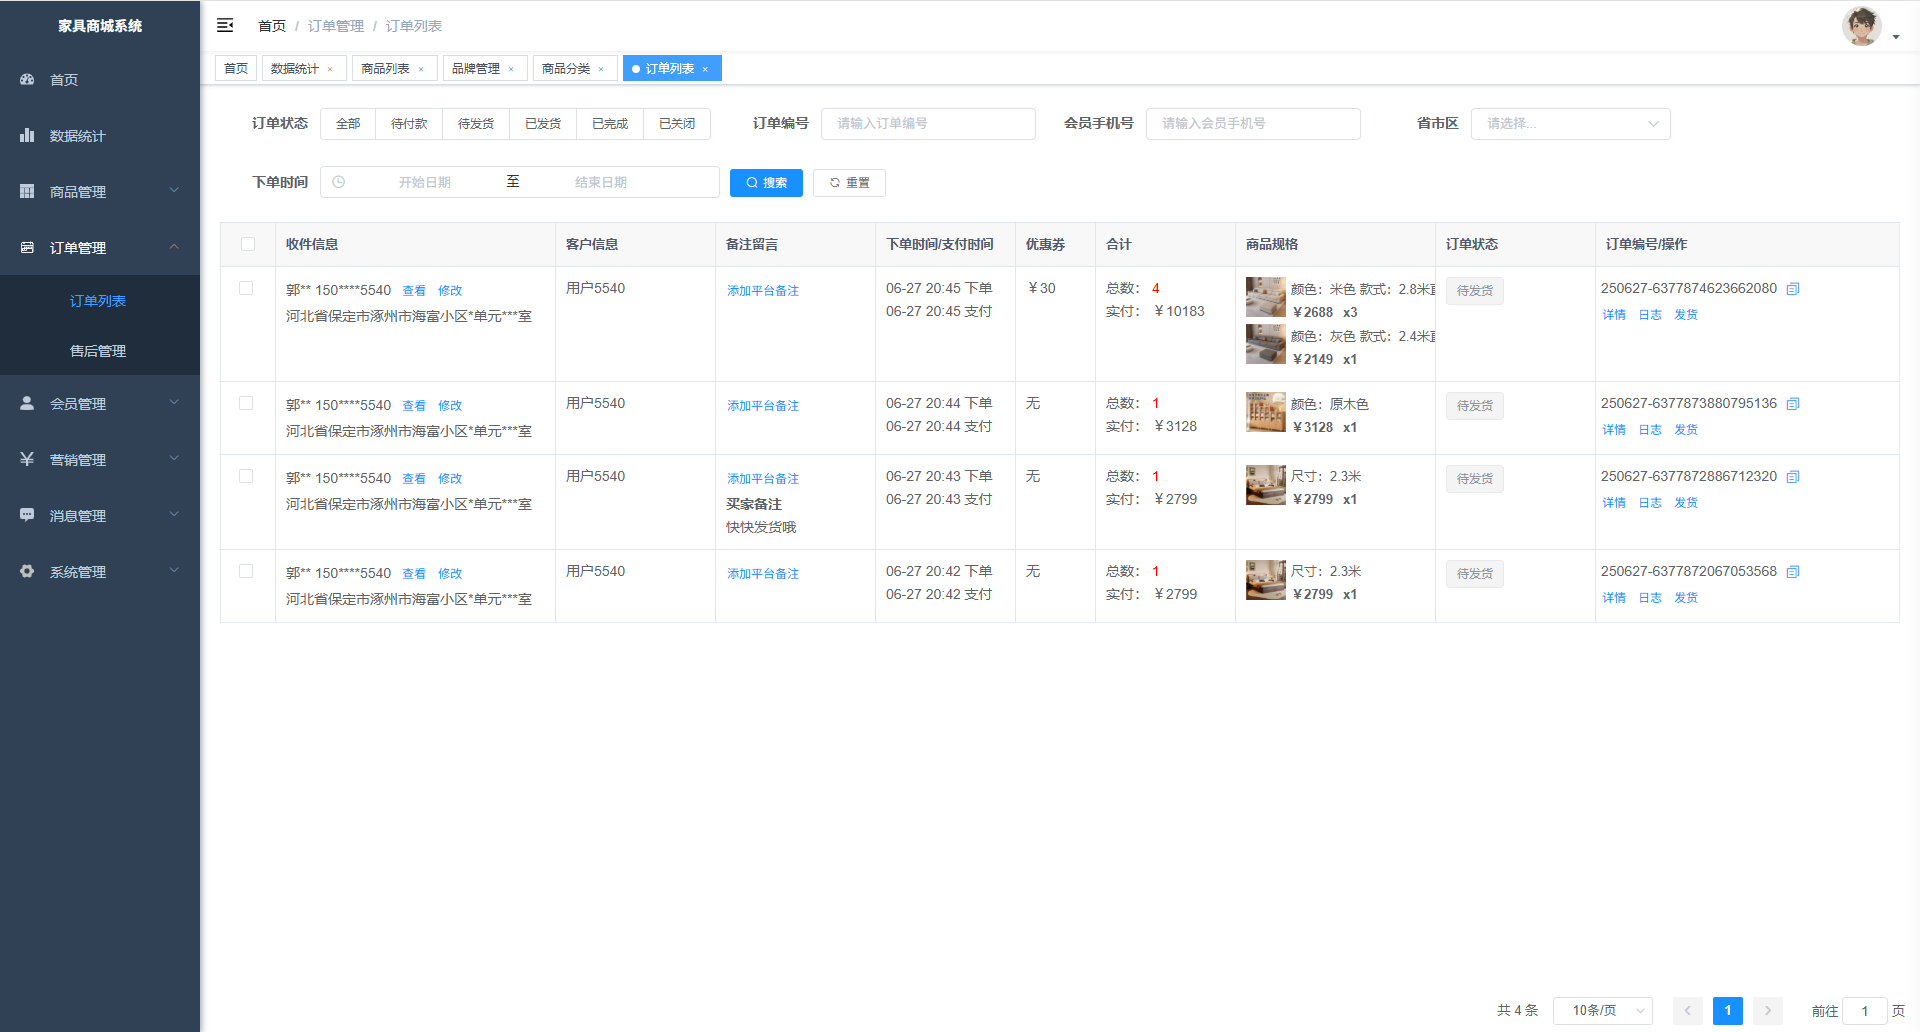The image size is (1920, 1032).
Task: Open the 省市区 region dropdown
Action: (1570, 124)
